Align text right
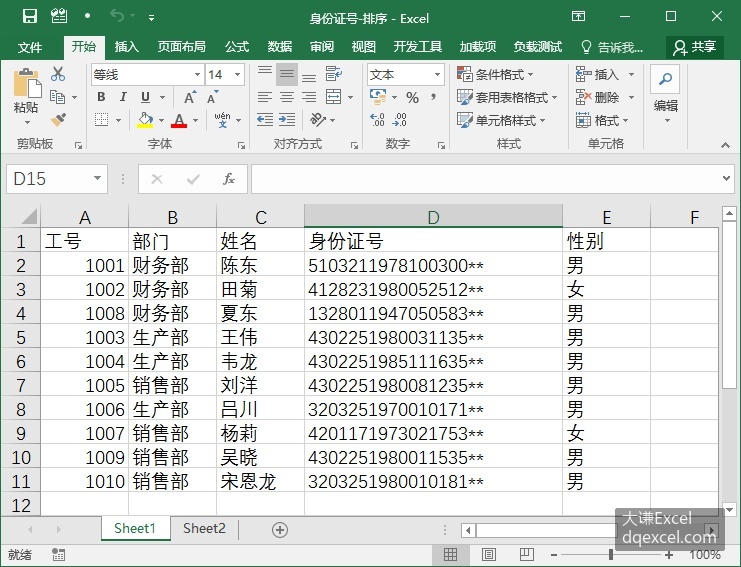 coord(309,97)
